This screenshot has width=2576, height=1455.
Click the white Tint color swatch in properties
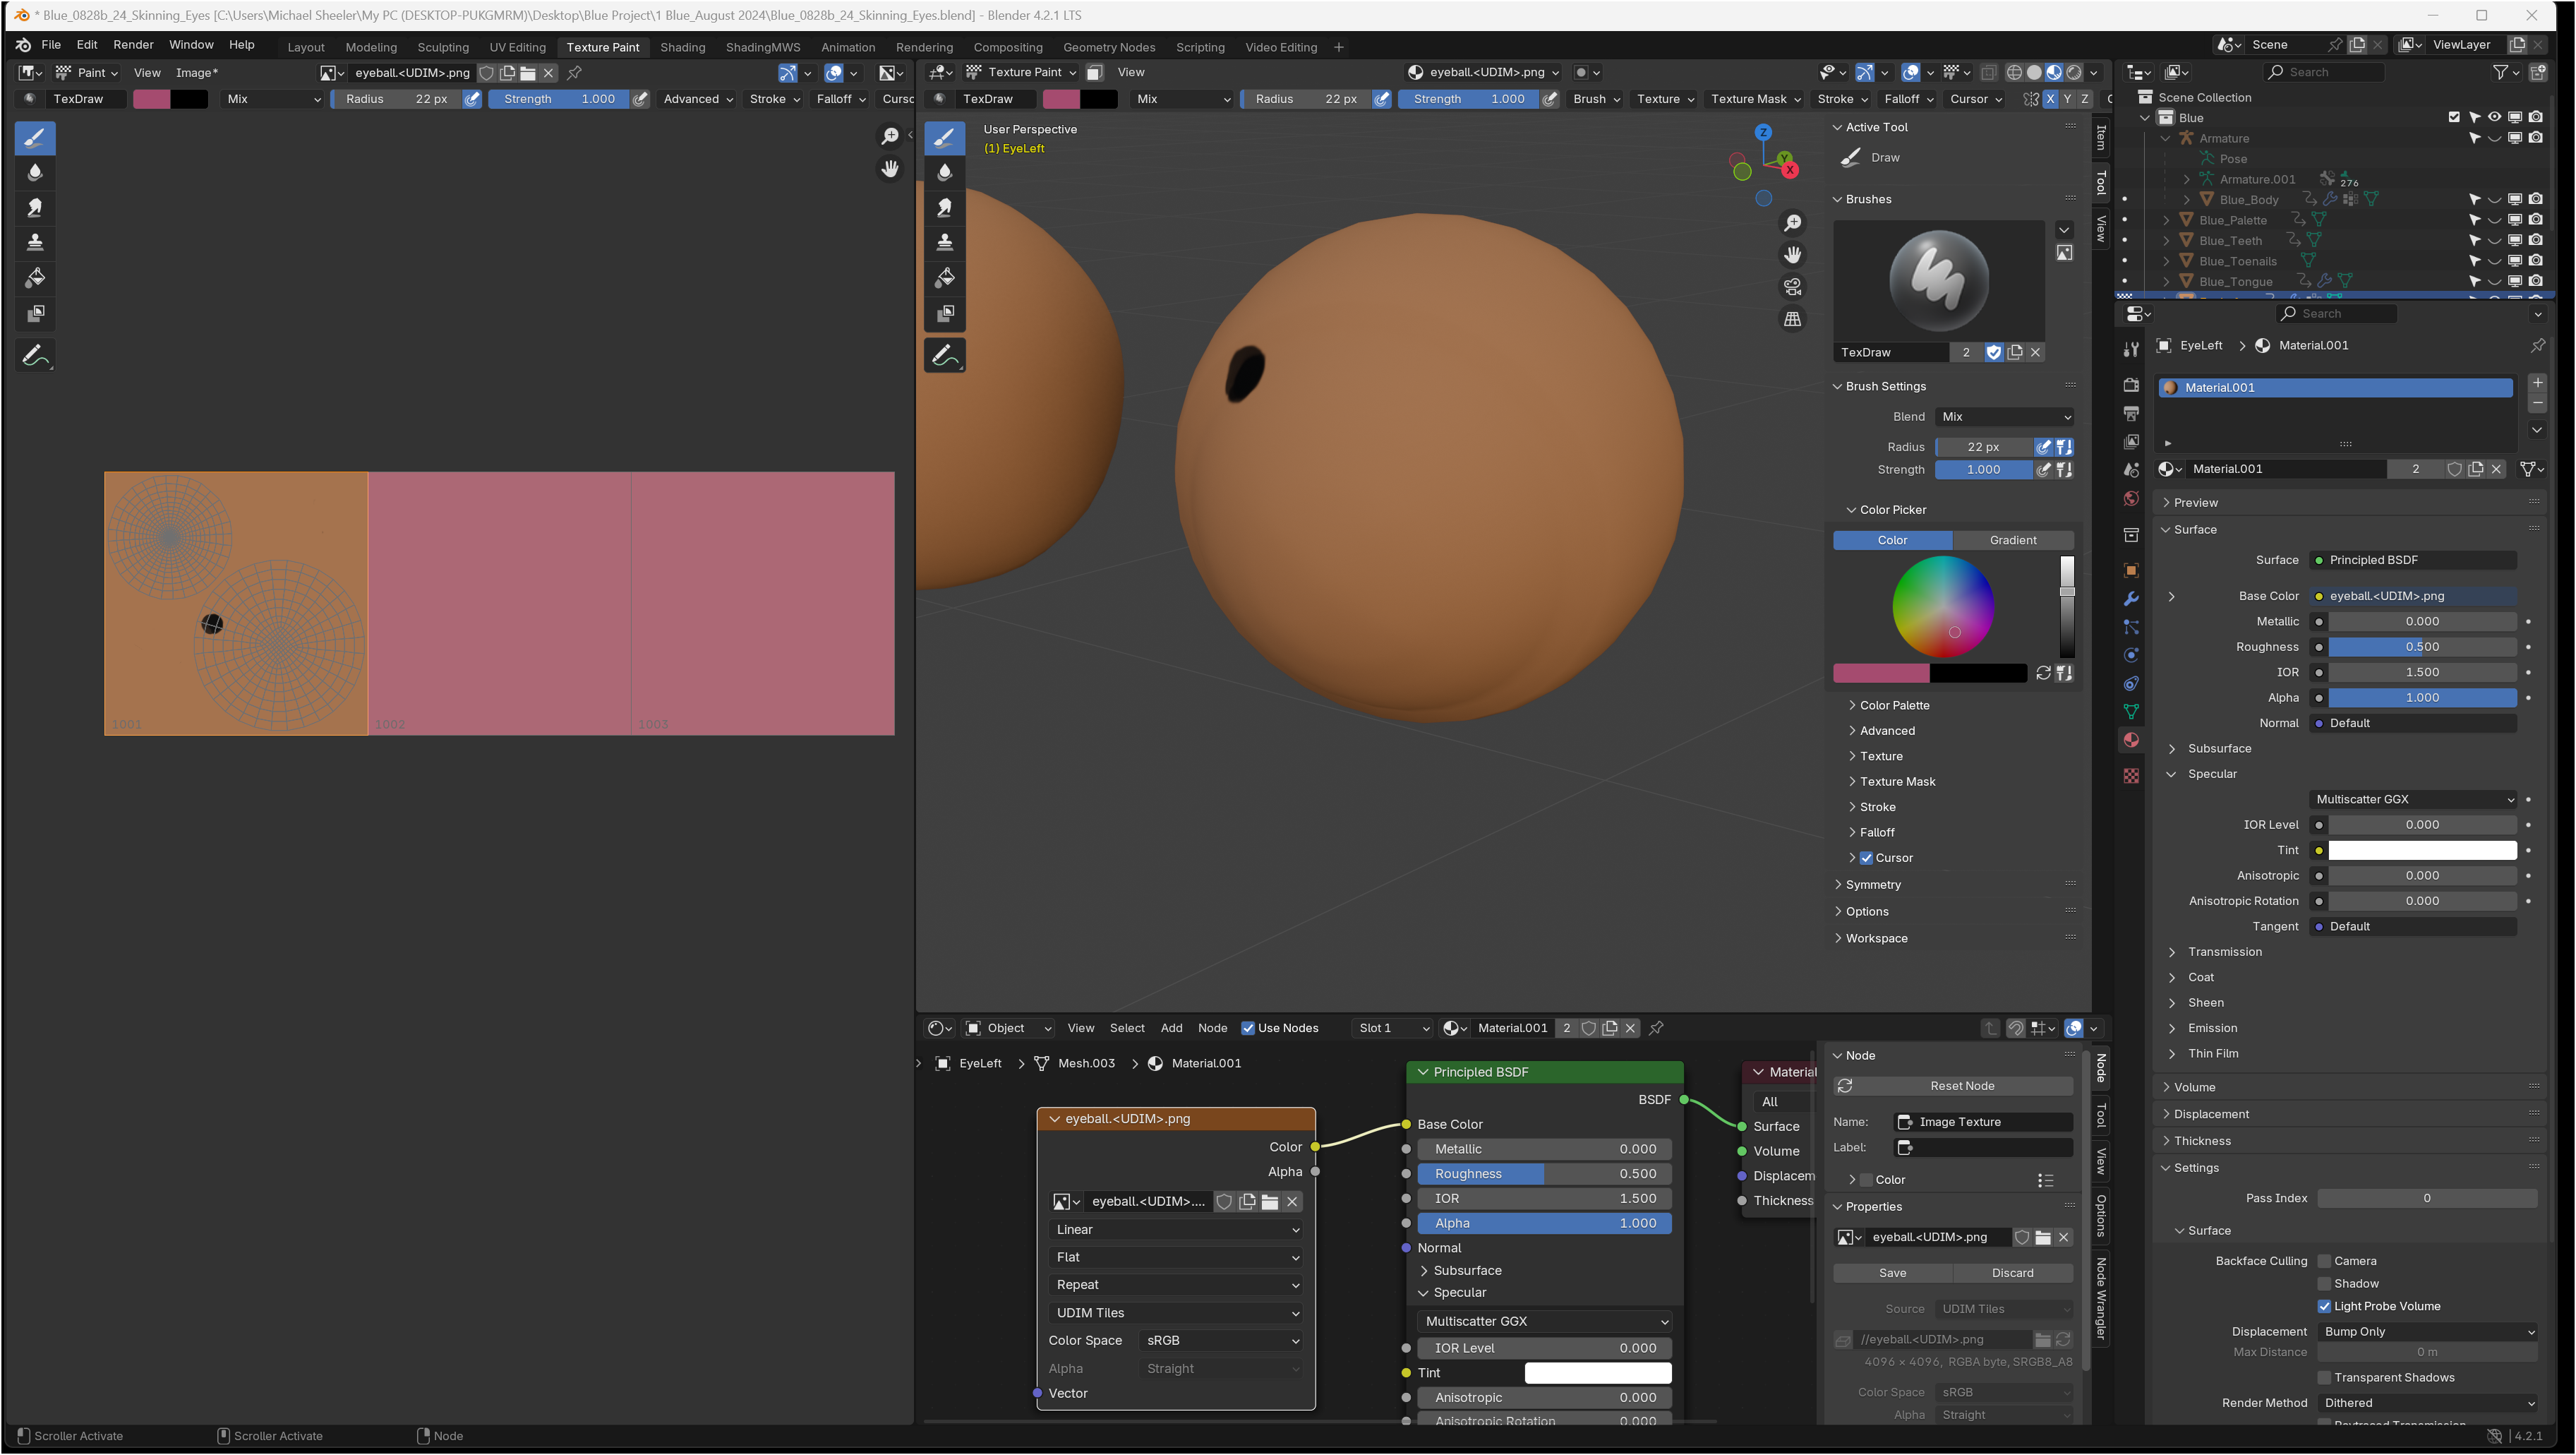click(2422, 850)
